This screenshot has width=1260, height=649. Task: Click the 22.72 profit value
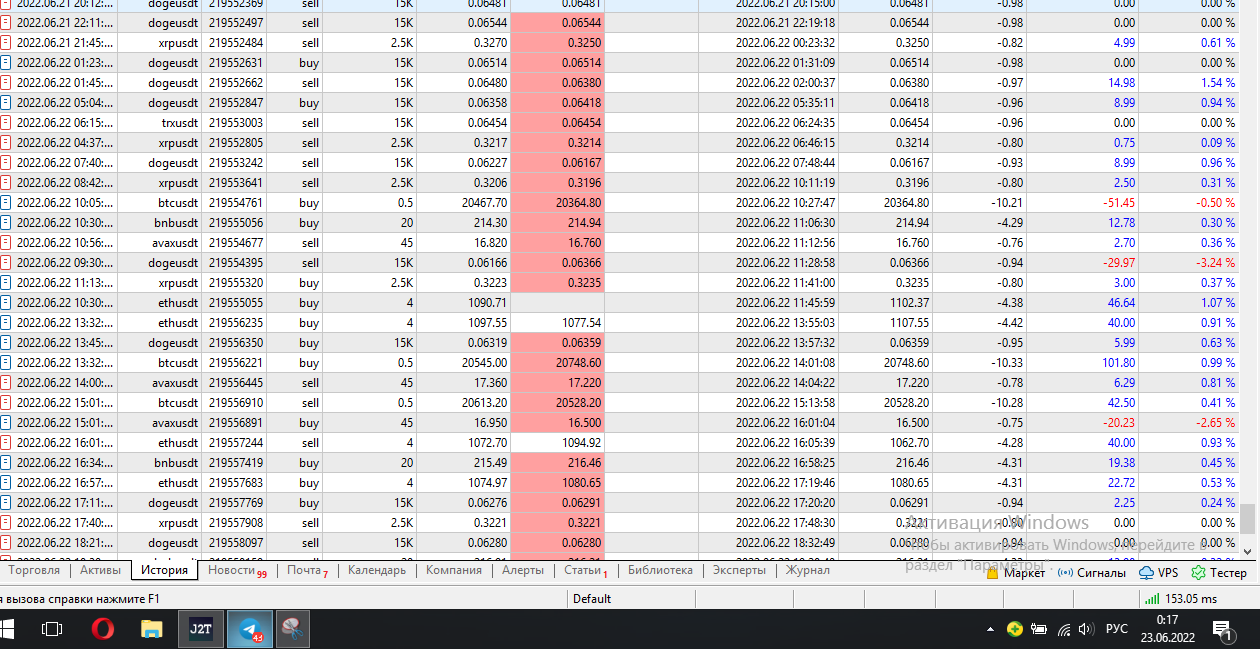(x=1121, y=483)
